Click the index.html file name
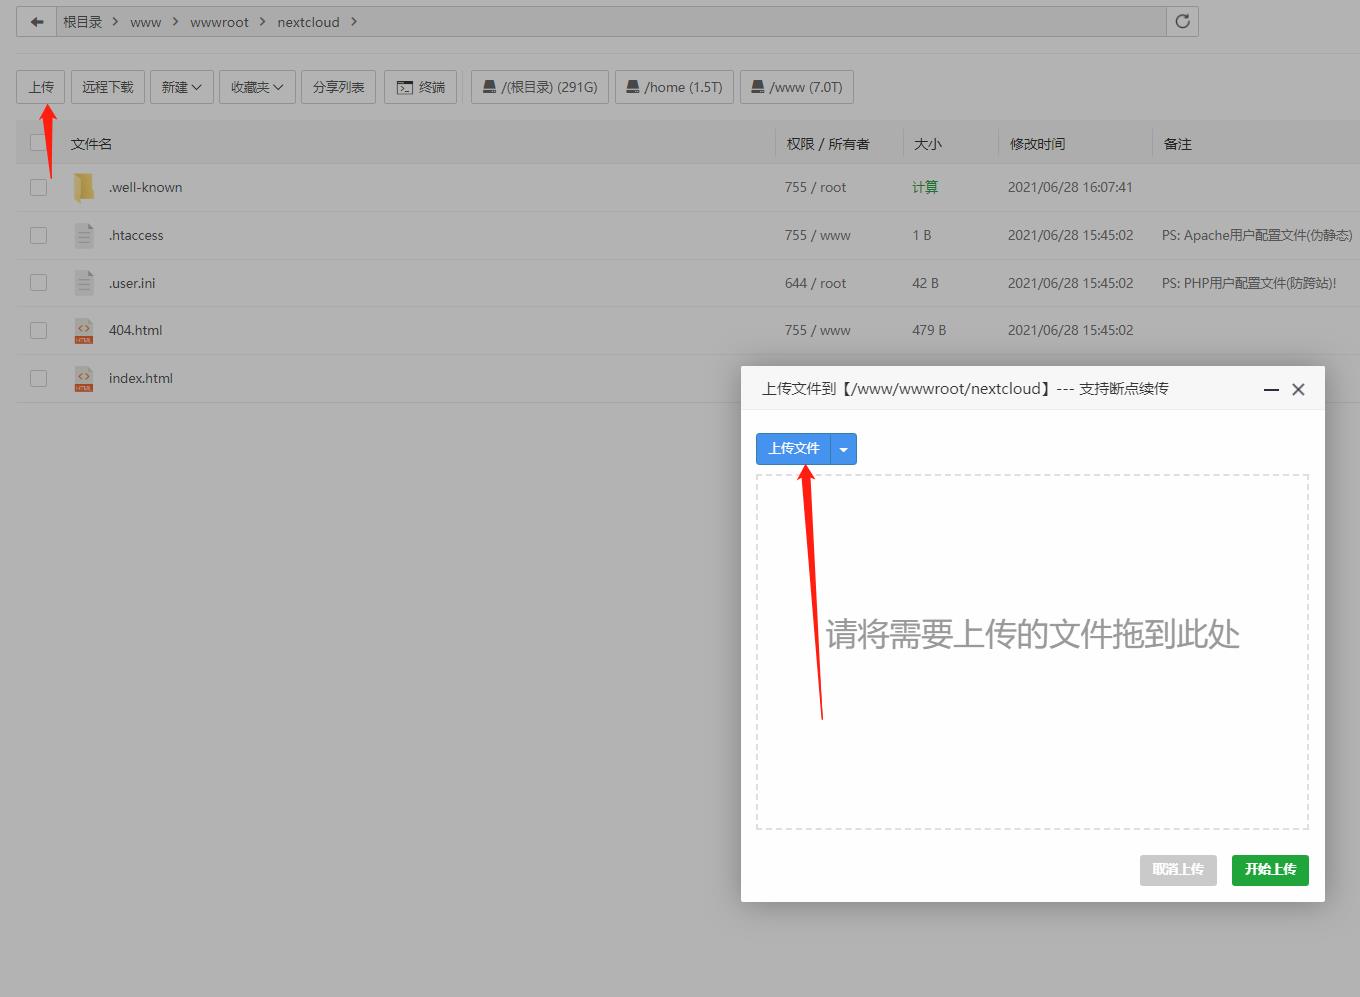 [x=140, y=378]
